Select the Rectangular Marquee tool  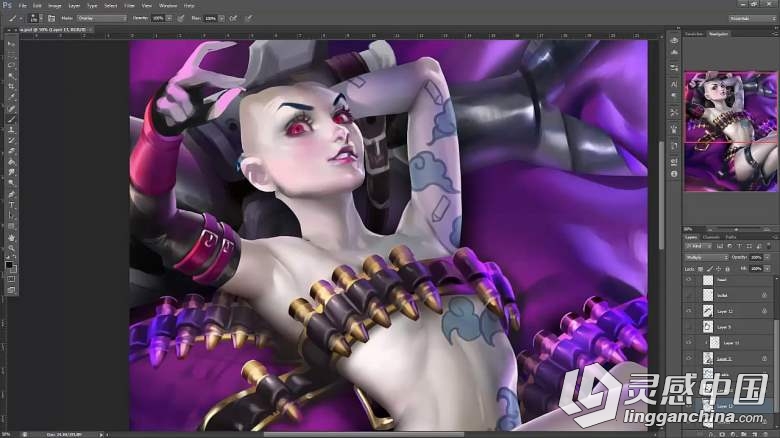coord(11,55)
